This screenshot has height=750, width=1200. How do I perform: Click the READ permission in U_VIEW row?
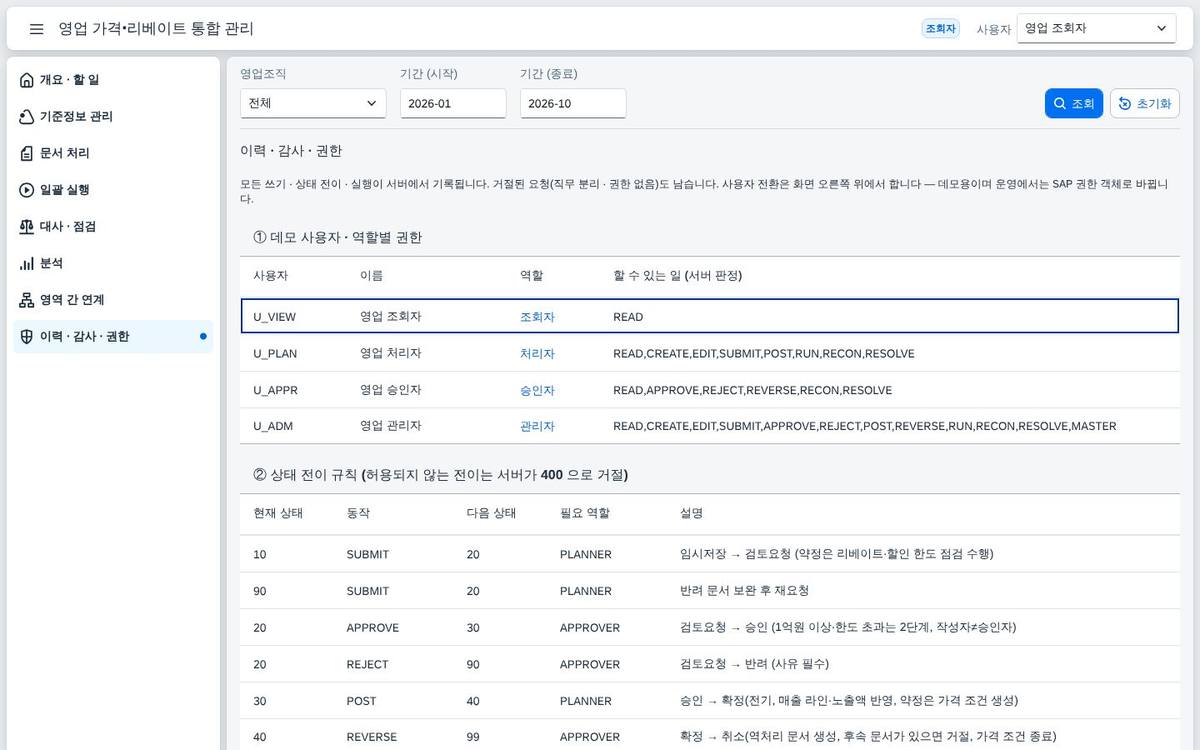click(628, 317)
